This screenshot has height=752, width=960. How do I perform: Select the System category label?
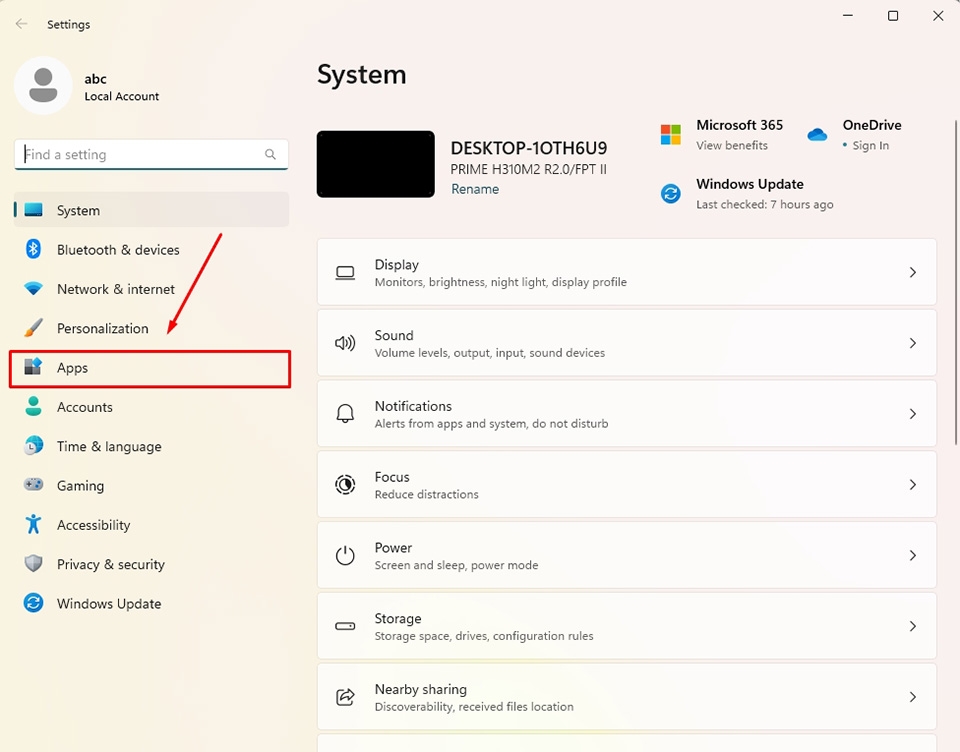pyautogui.click(x=78, y=211)
